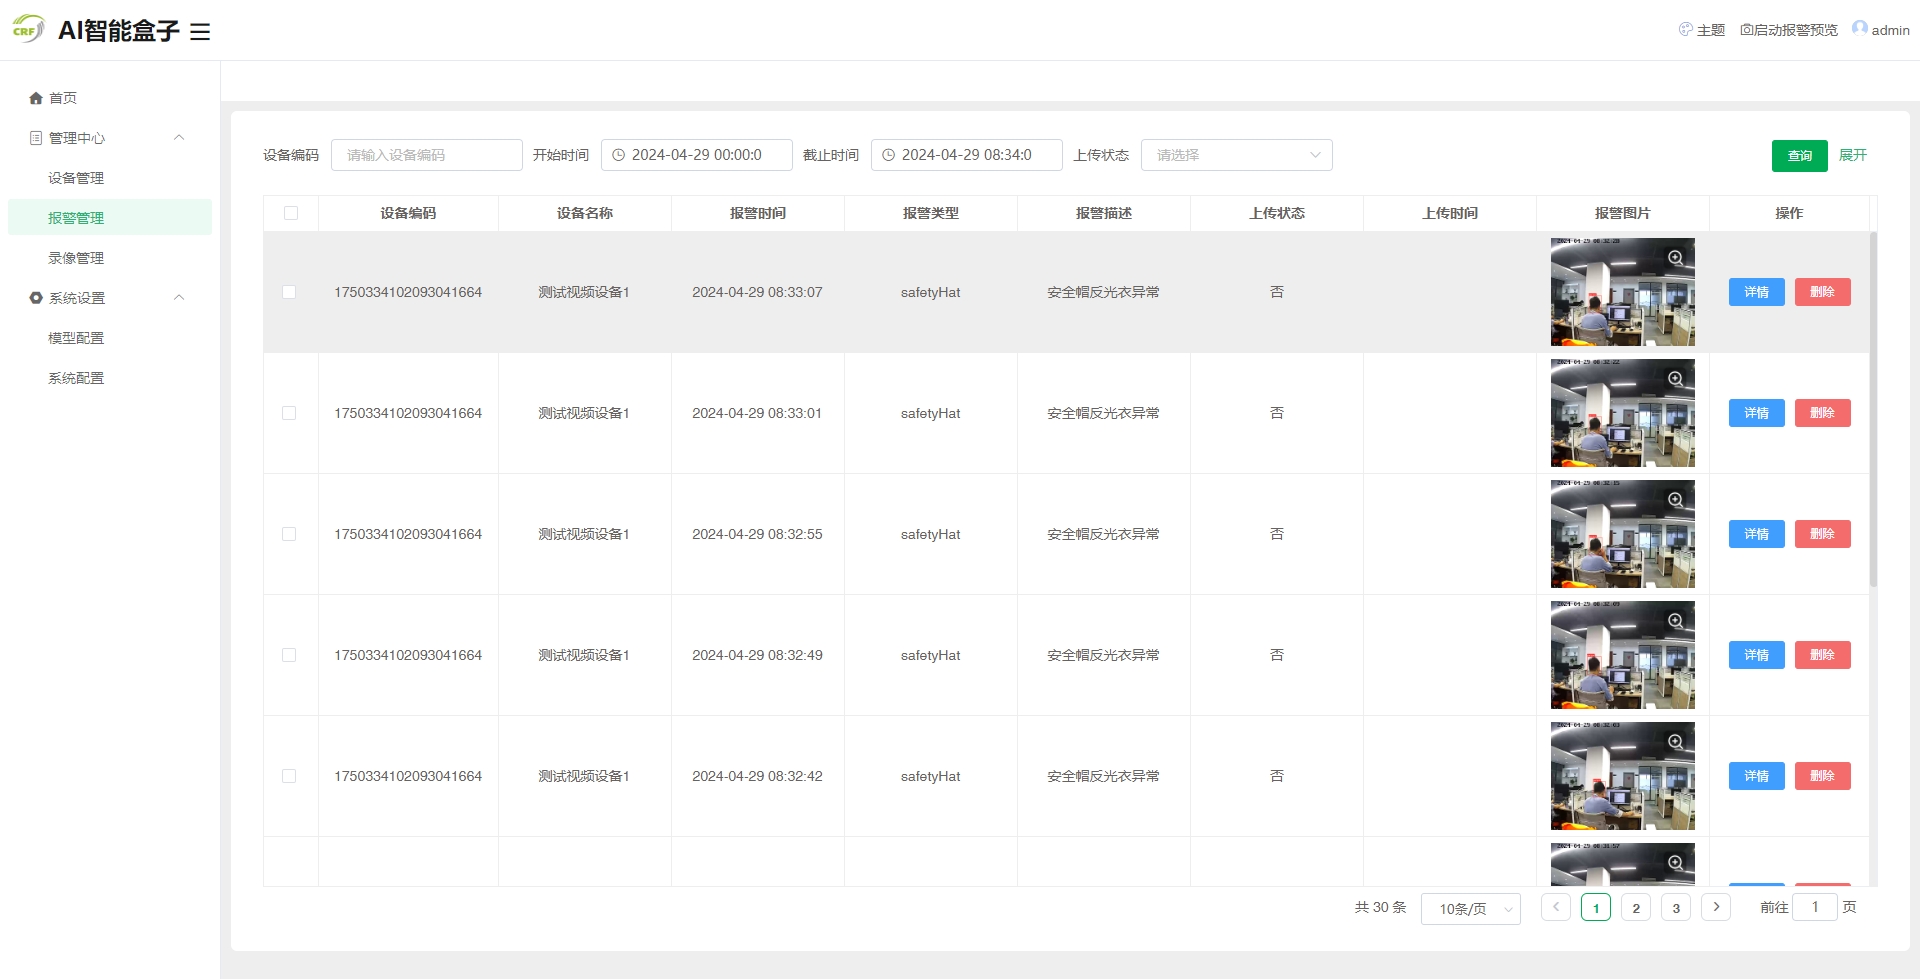Open the 10条/页 page size dropdown
The image size is (1920, 979).
(1471, 909)
